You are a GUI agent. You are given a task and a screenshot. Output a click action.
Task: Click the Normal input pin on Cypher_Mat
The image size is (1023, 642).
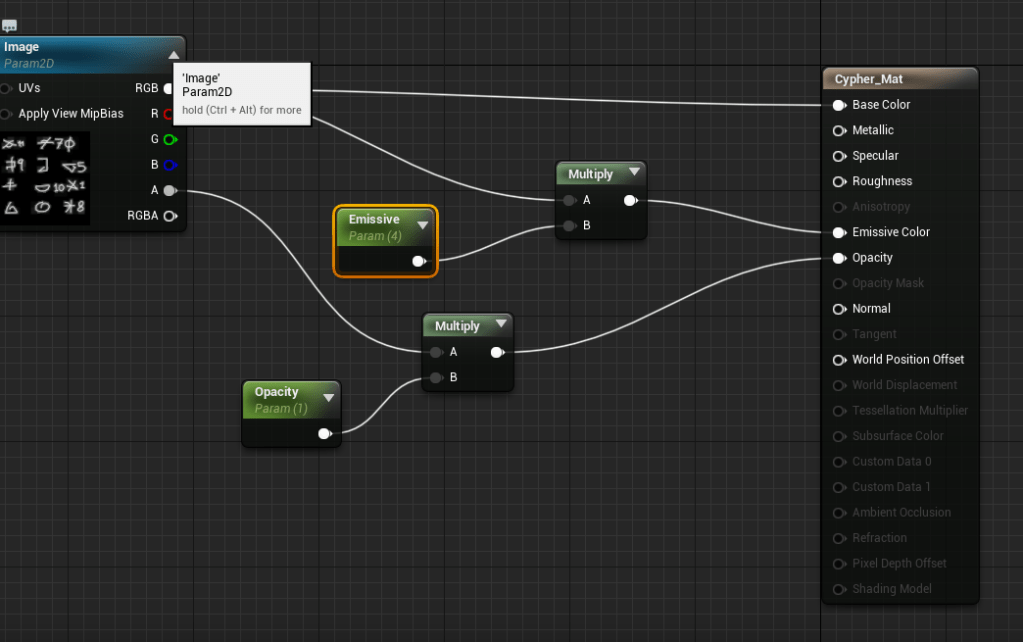[839, 309]
